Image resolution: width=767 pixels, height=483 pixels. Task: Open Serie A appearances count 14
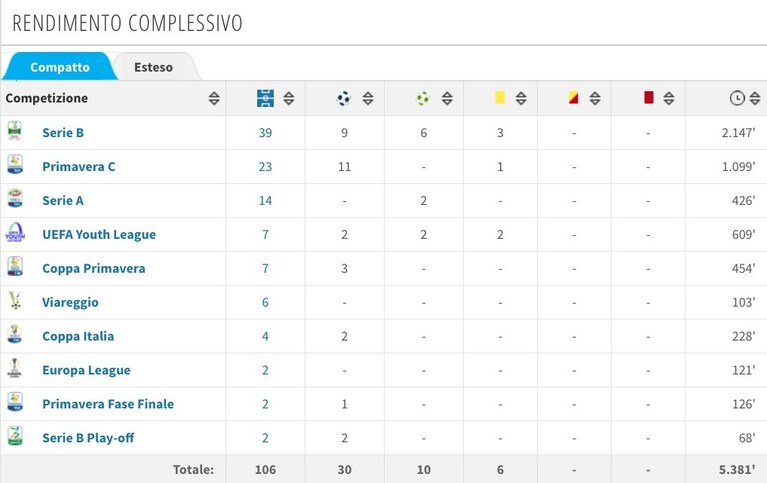pos(265,201)
